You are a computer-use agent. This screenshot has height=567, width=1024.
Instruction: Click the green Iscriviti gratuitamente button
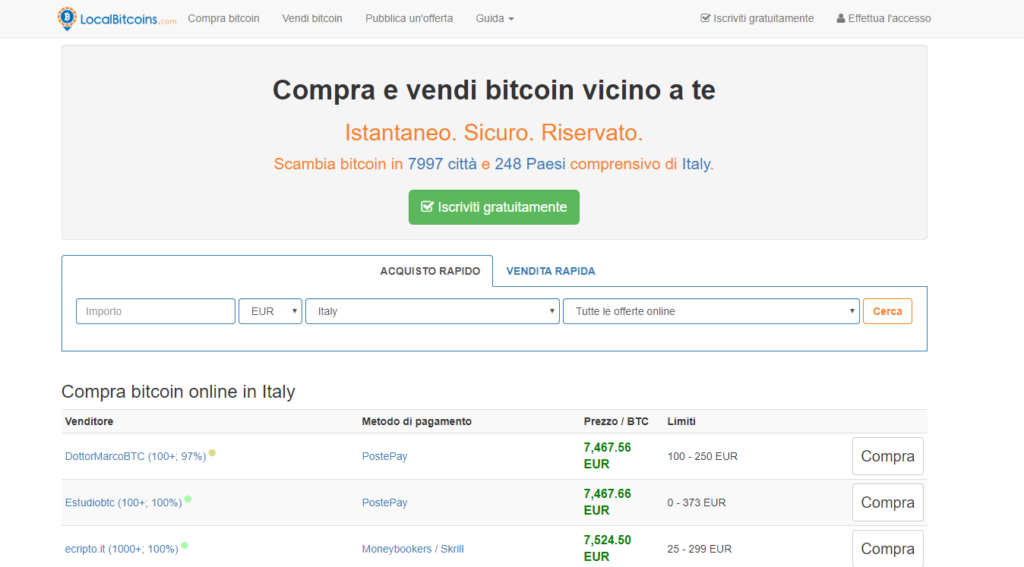[x=494, y=207]
